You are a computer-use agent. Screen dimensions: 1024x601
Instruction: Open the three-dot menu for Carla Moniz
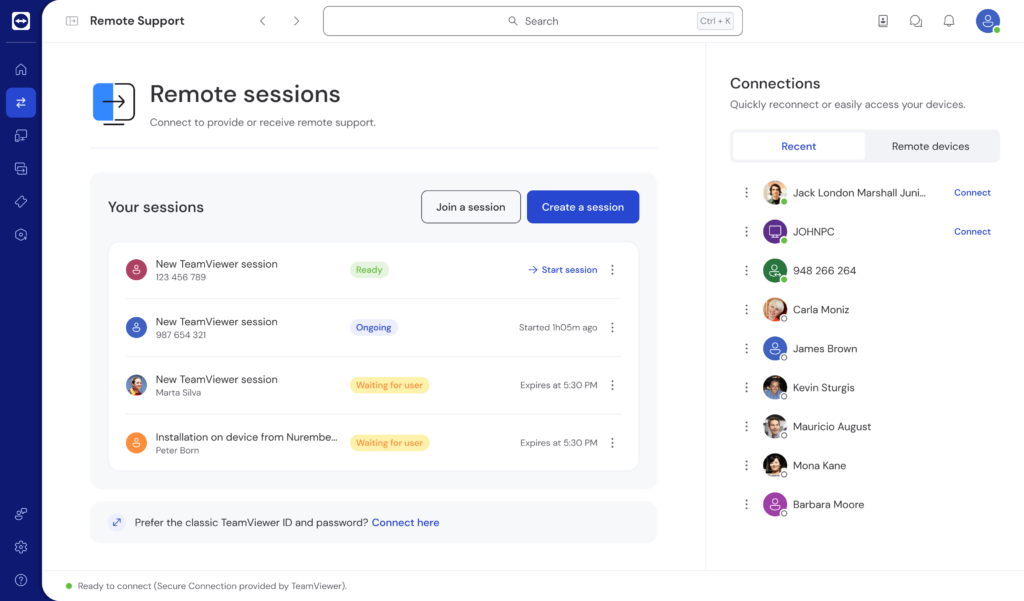[x=746, y=309]
